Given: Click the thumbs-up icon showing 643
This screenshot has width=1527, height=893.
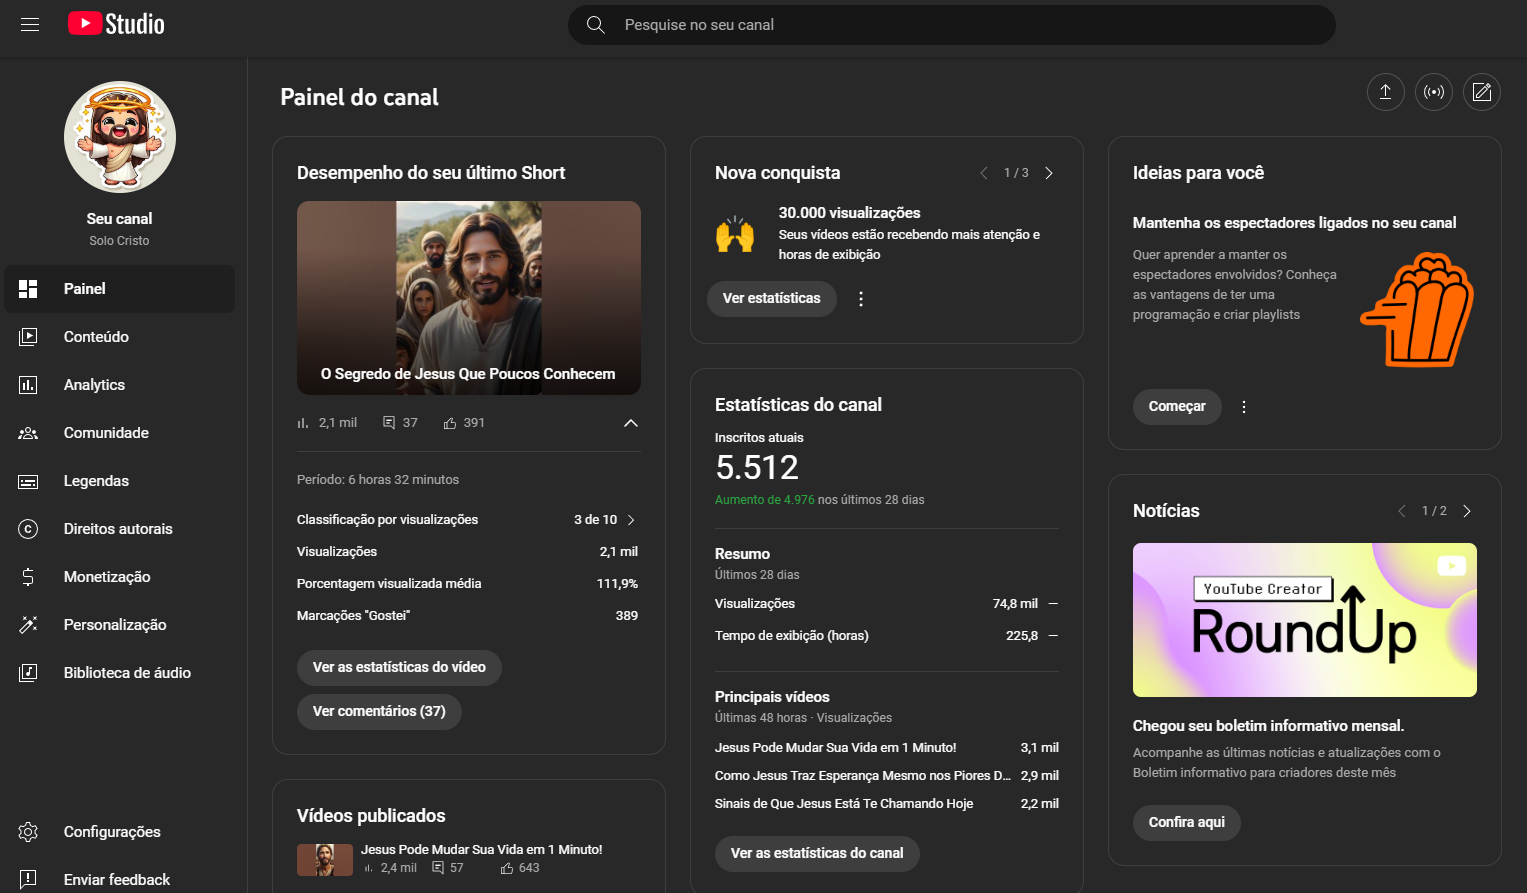Looking at the screenshot, I should pos(507,868).
